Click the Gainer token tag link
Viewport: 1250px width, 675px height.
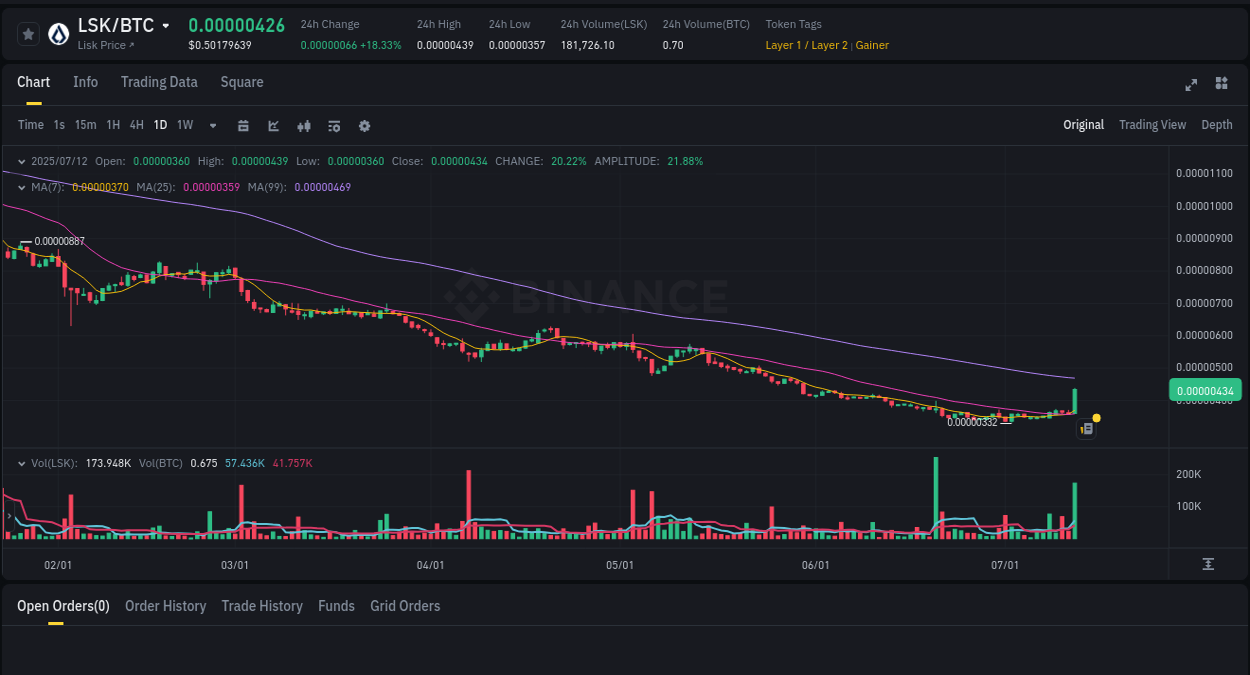(872, 45)
